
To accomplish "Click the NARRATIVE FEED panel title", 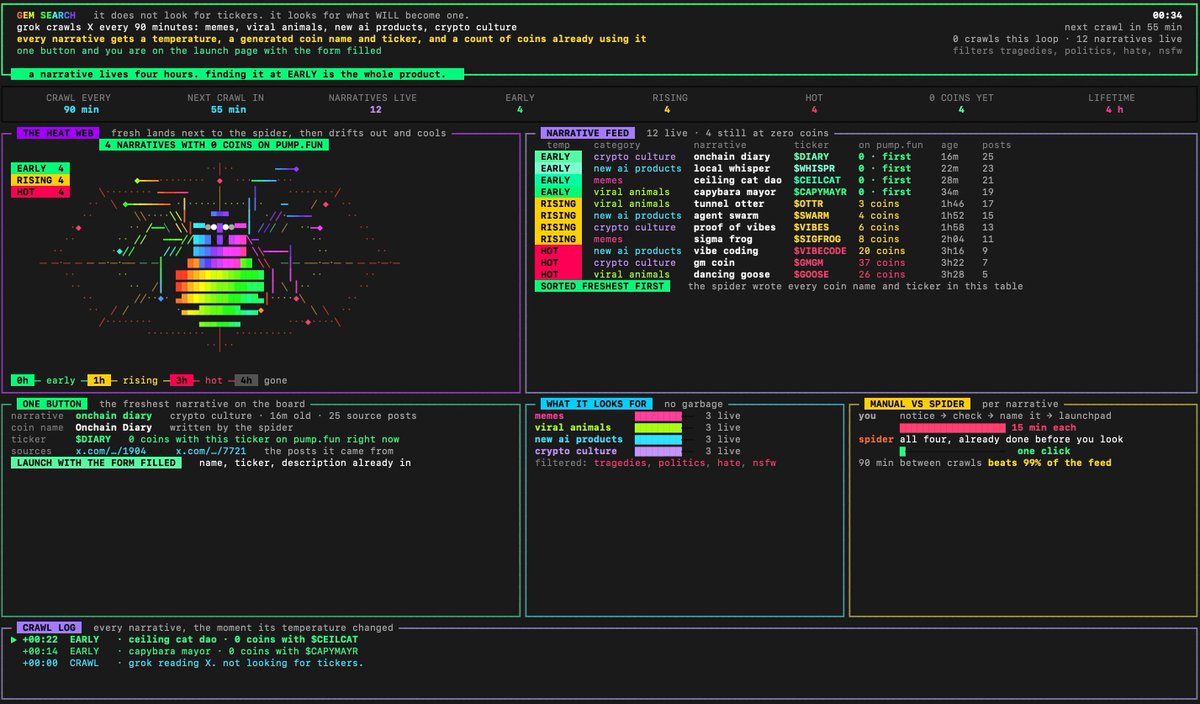I will (588, 133).
